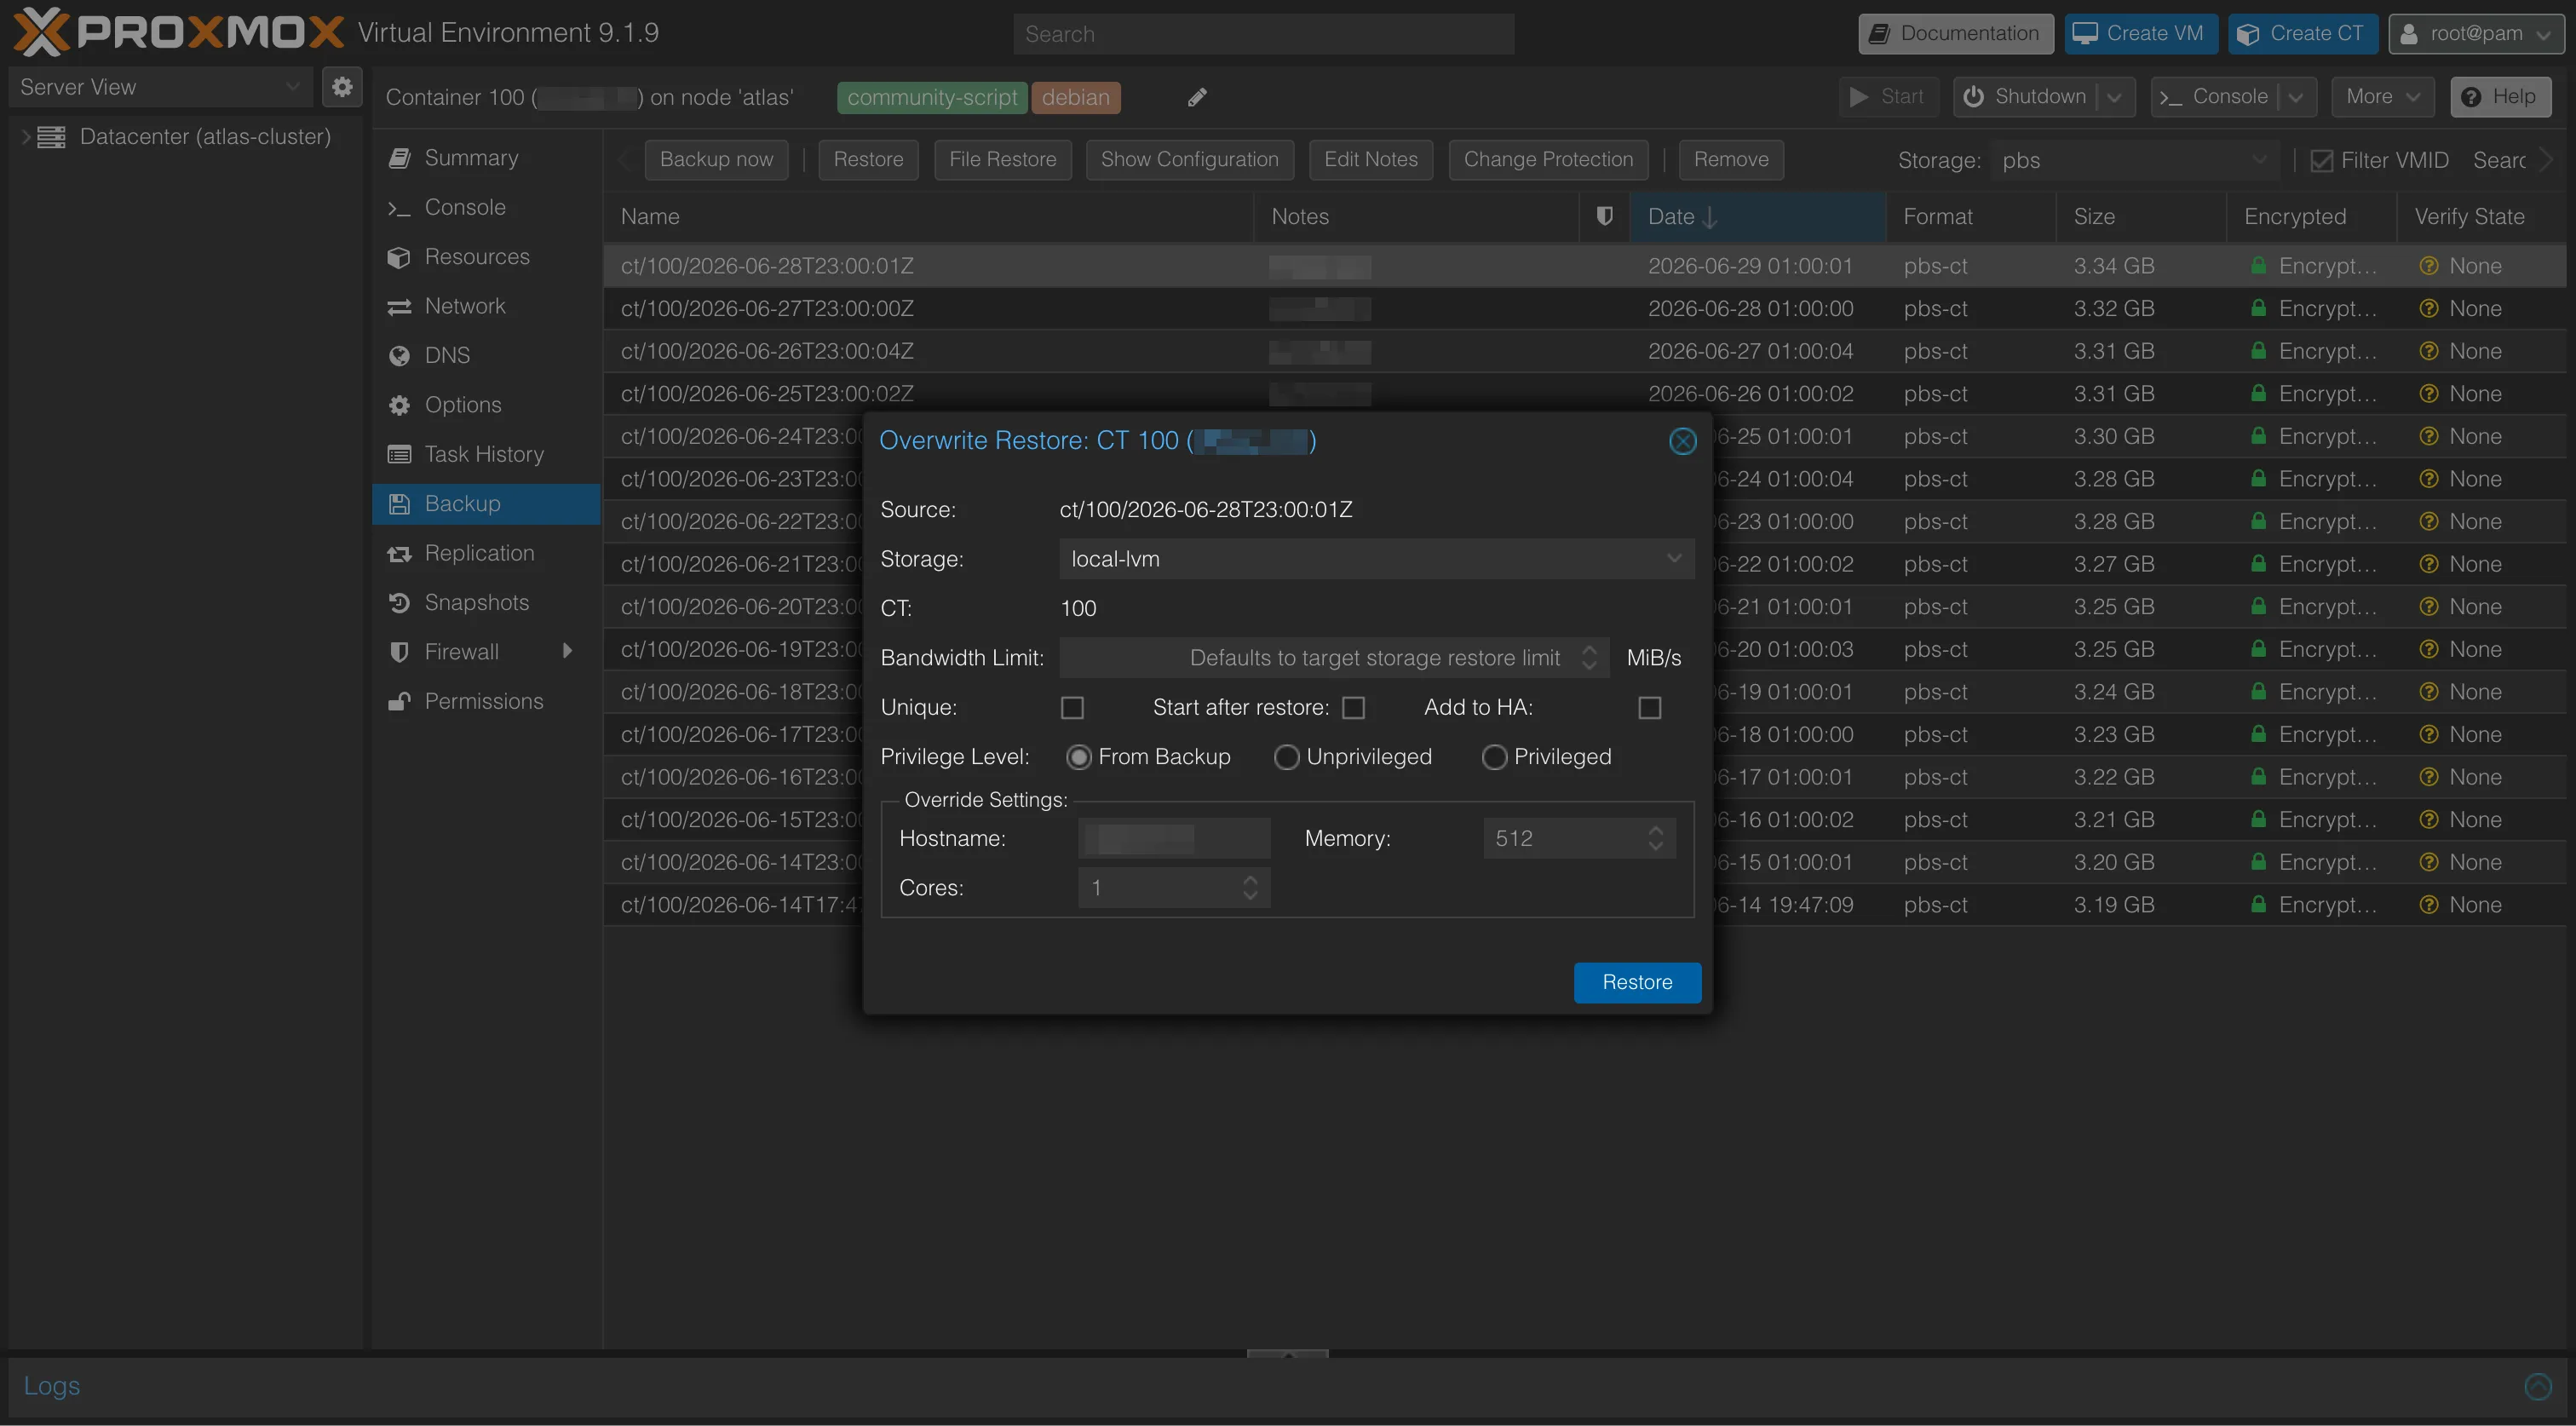Viewport: 2576px width, 1426px height.
Task: Click Create CT cube button
Action: [2303, 34]
